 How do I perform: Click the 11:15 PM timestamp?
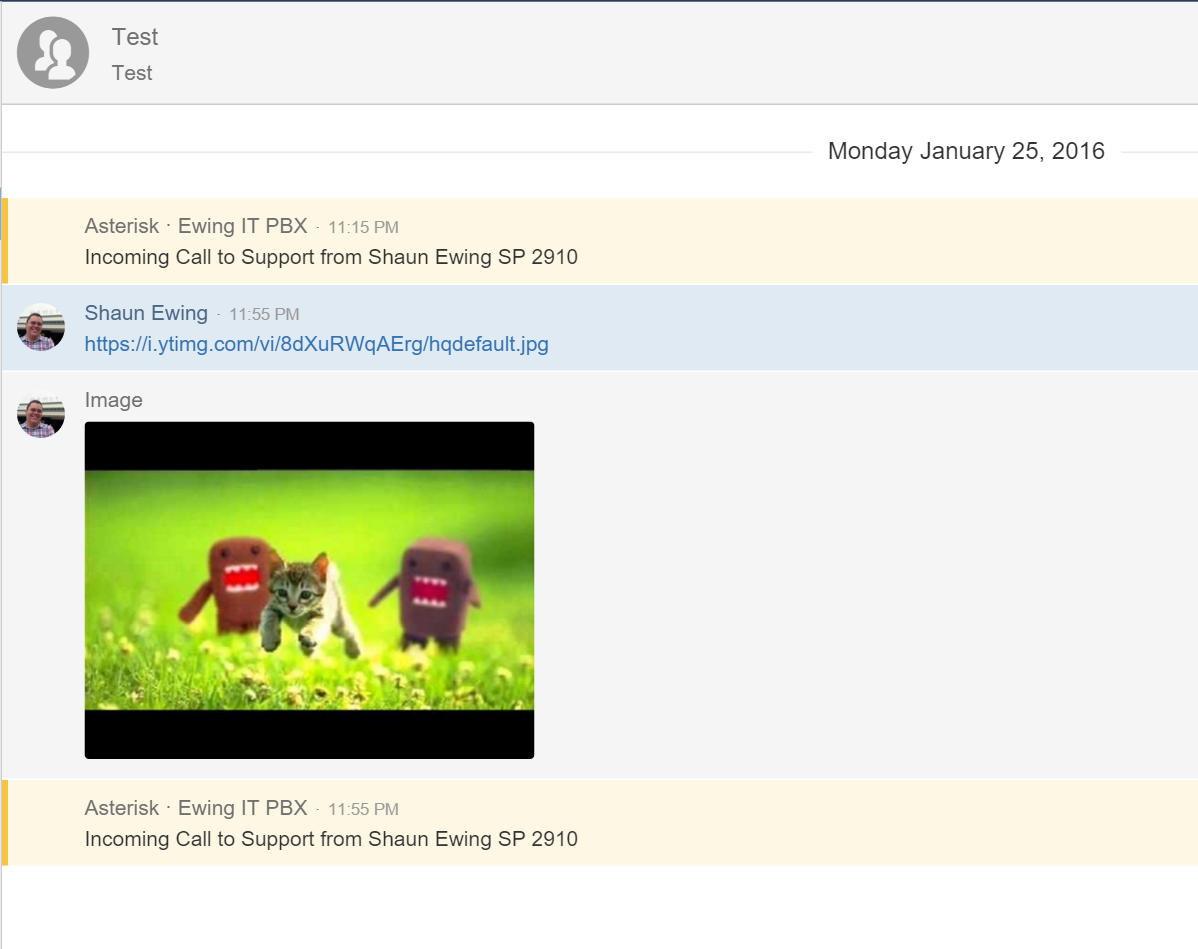tap(363, 228)
